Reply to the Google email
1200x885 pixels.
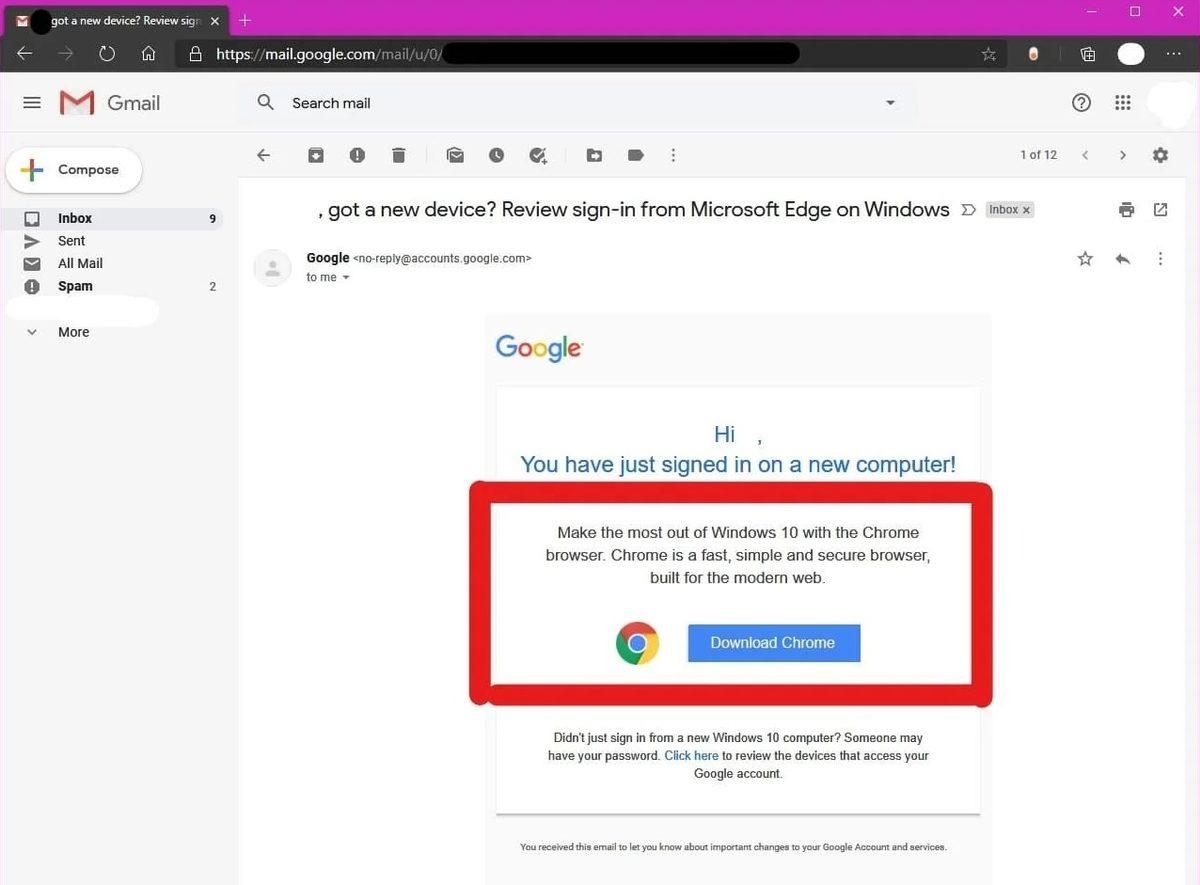[x=1122, y=258]
